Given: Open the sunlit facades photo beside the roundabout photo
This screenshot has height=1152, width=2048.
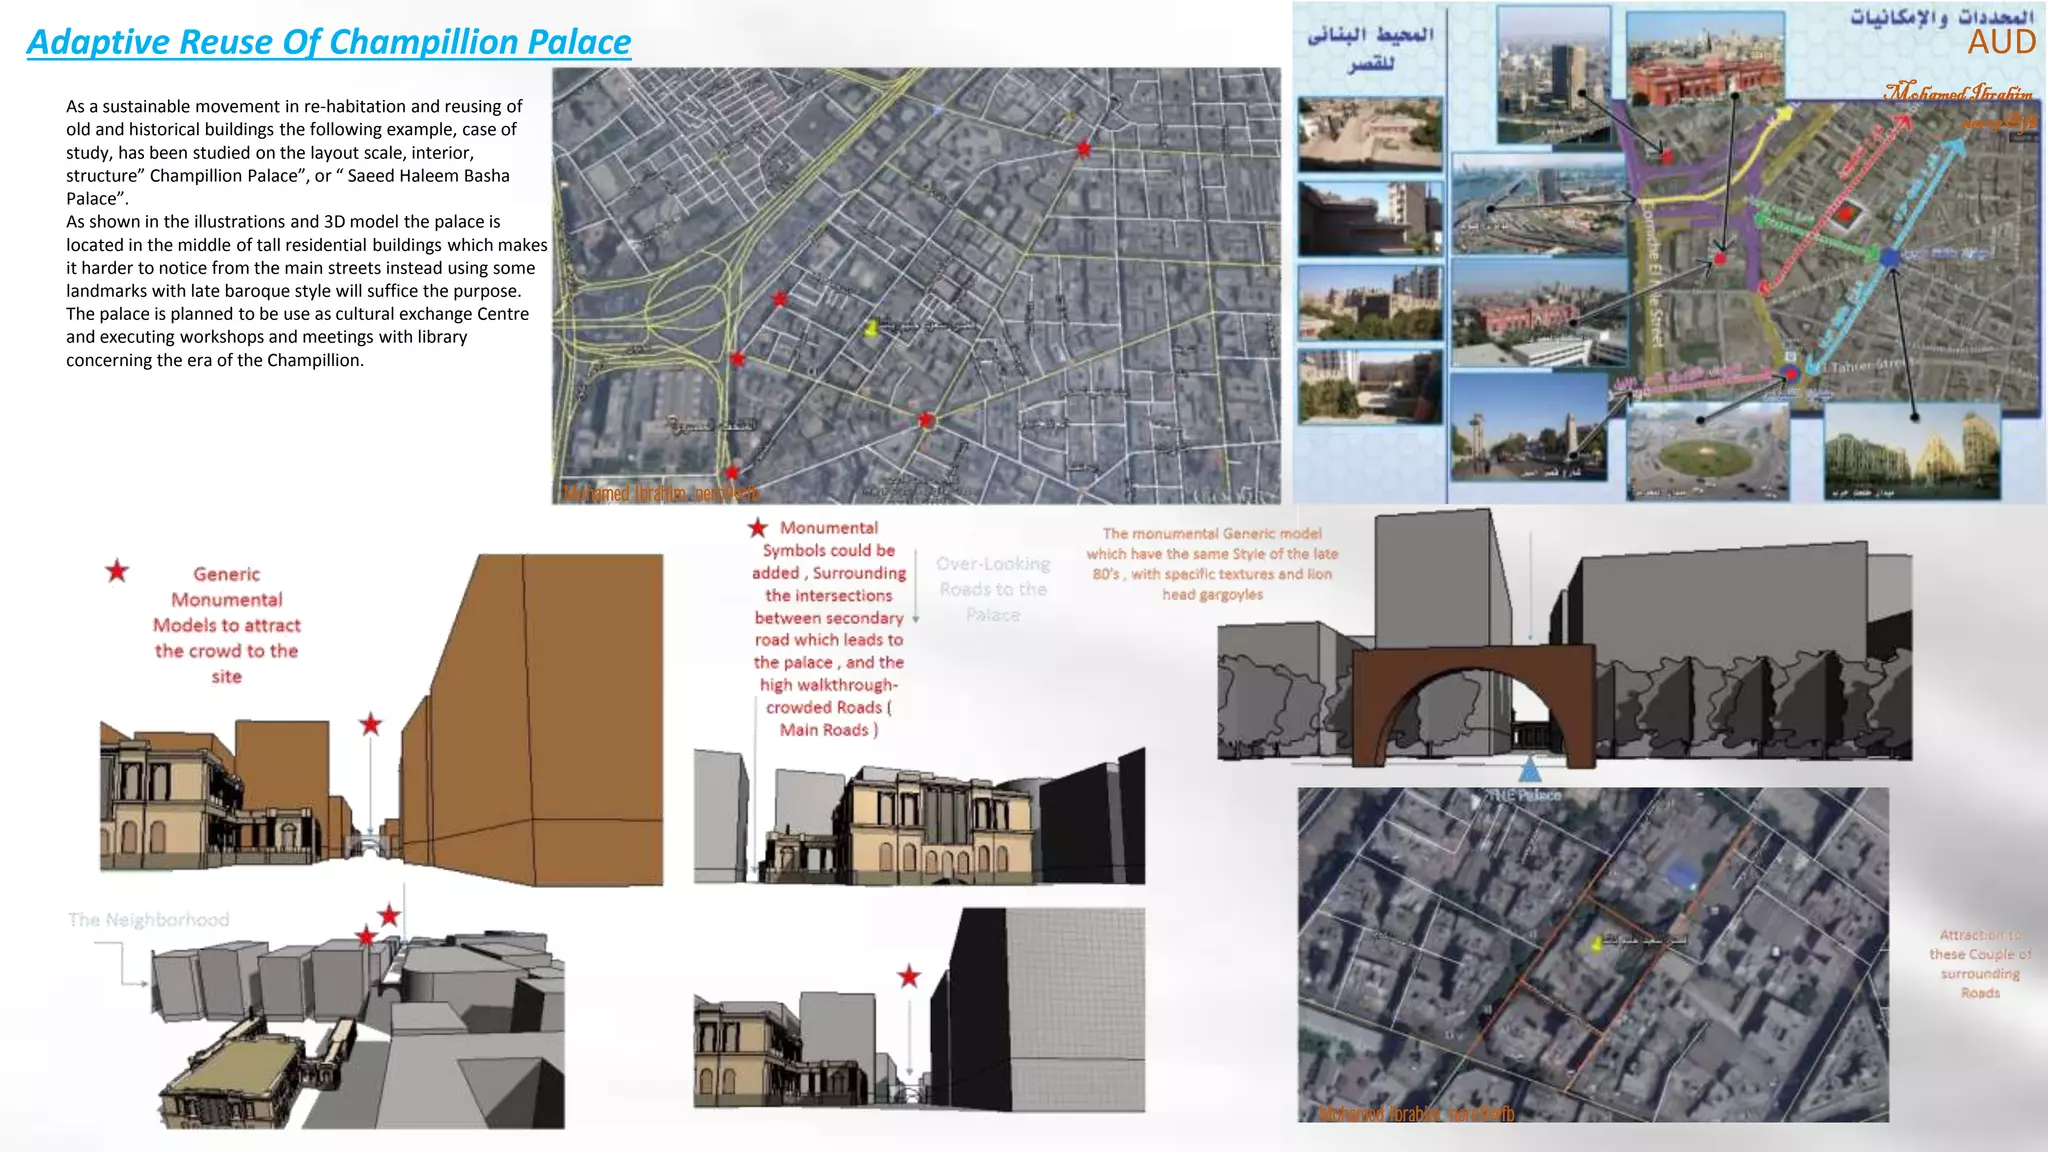Looking at the screenshot, I should (x=1912, y=451).
